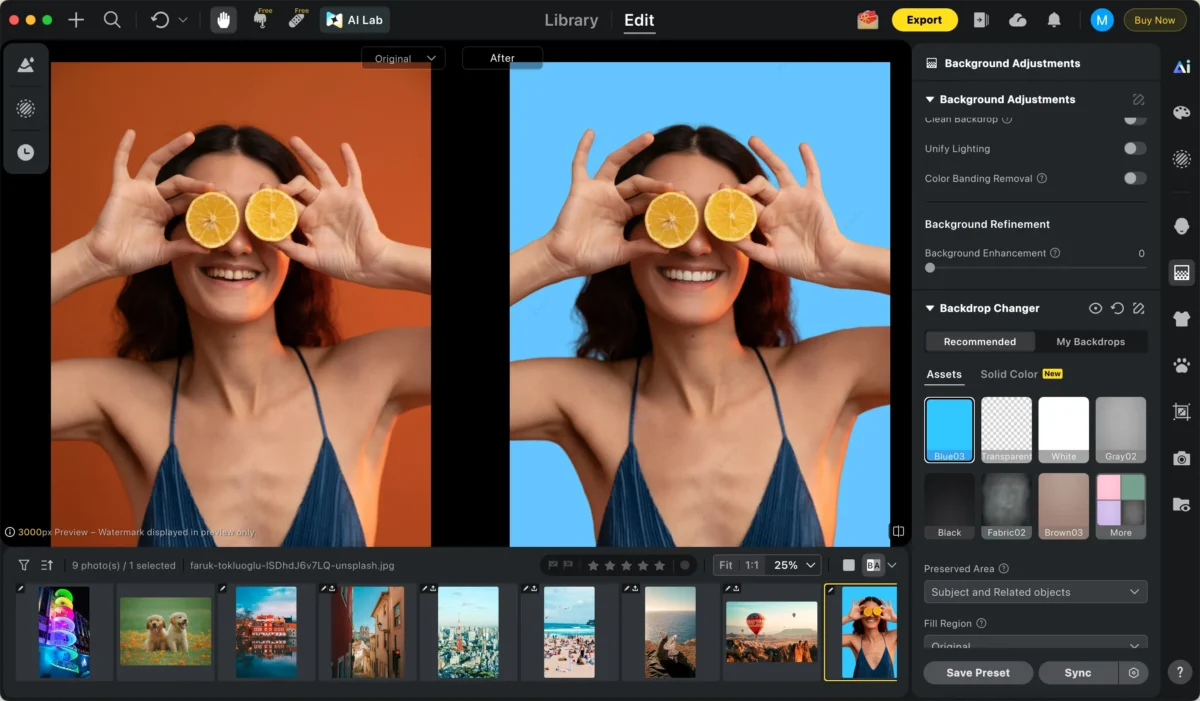Screen dimensions: 1200x701
Task: Open the AI Lab panel
Action: [355, 20]
